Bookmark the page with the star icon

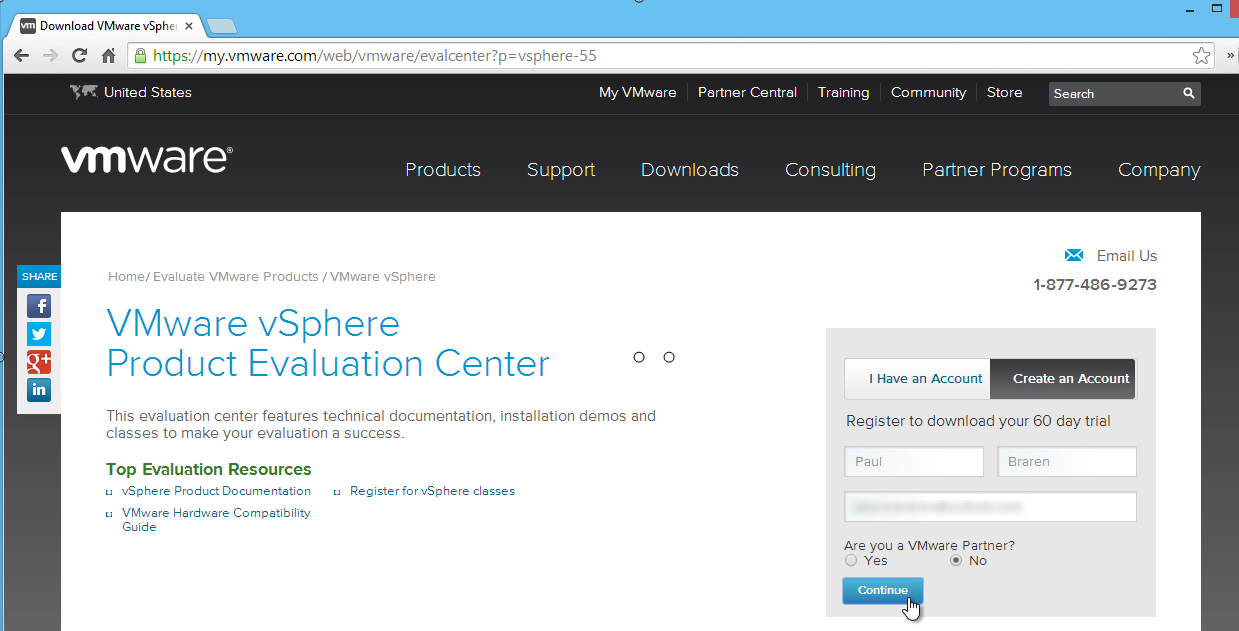tap(1200, 56)
